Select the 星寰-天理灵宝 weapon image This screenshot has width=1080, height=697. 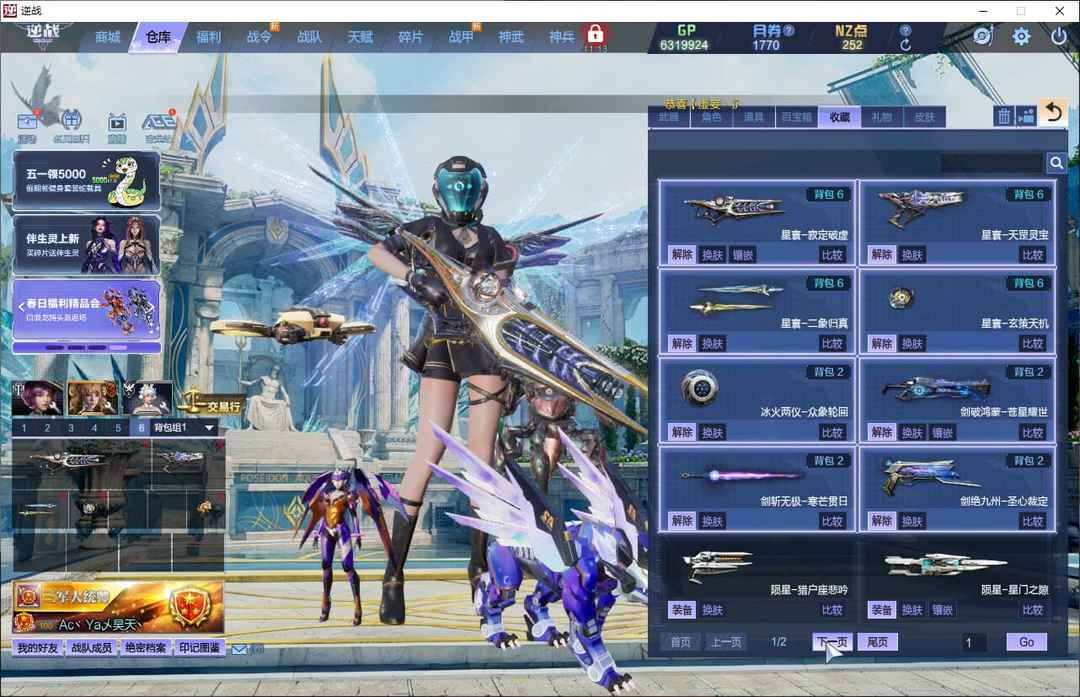pos(922,207)
